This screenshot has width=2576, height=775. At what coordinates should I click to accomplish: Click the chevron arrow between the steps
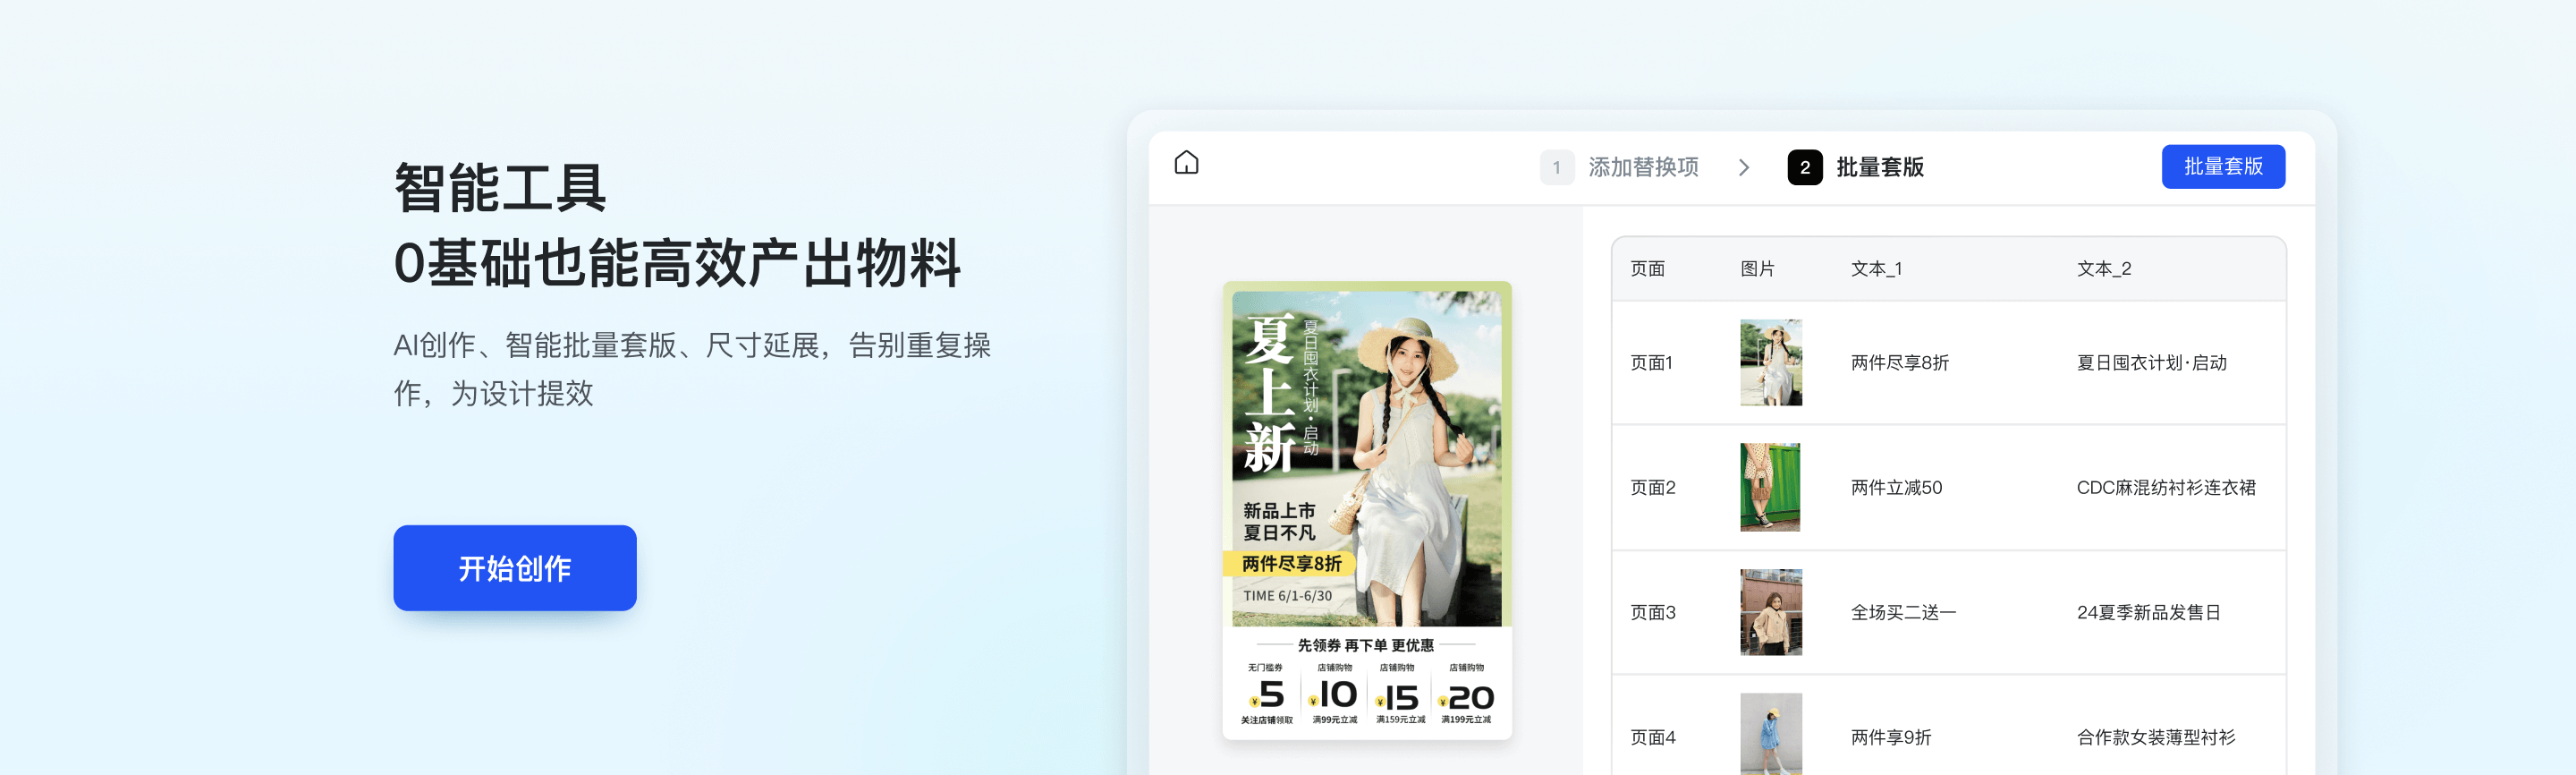click(1744, 167)
